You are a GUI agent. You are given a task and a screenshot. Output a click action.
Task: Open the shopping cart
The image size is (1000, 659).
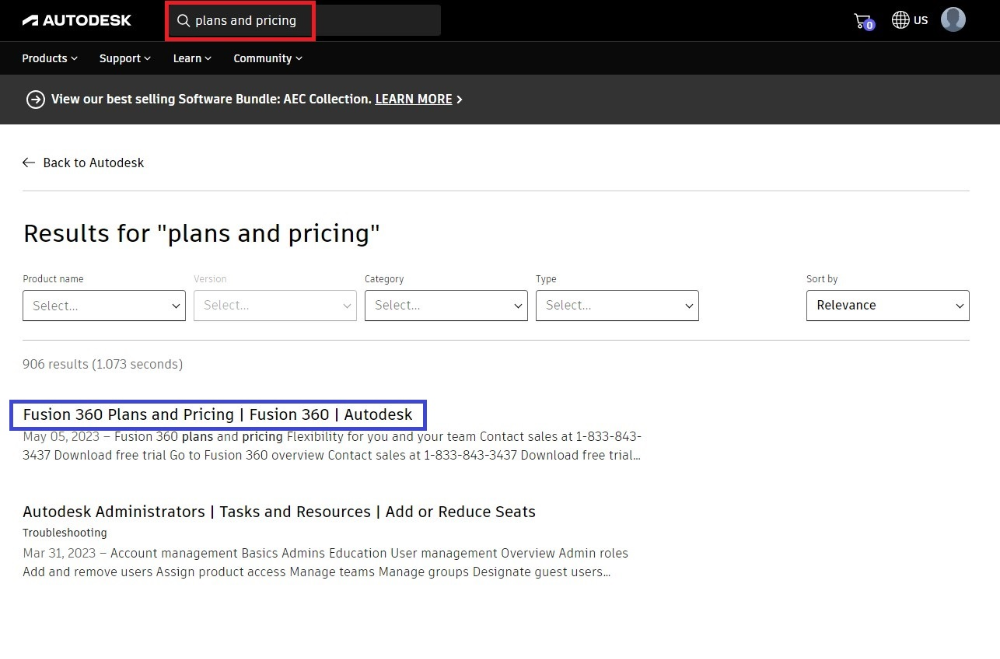coord(864,21)
